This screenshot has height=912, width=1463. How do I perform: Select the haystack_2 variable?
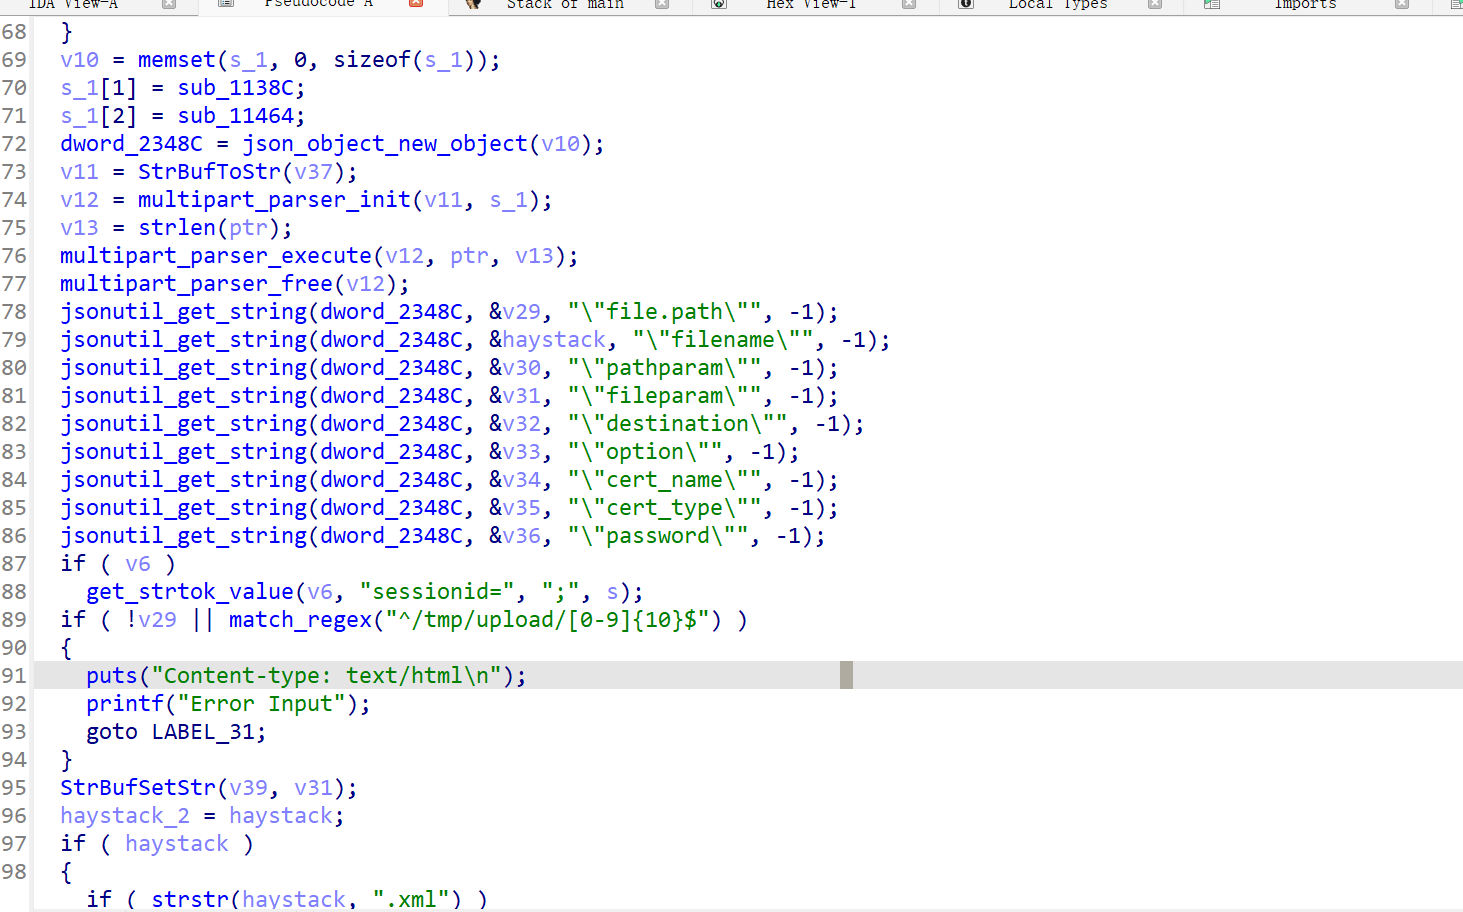coord(125,816)
